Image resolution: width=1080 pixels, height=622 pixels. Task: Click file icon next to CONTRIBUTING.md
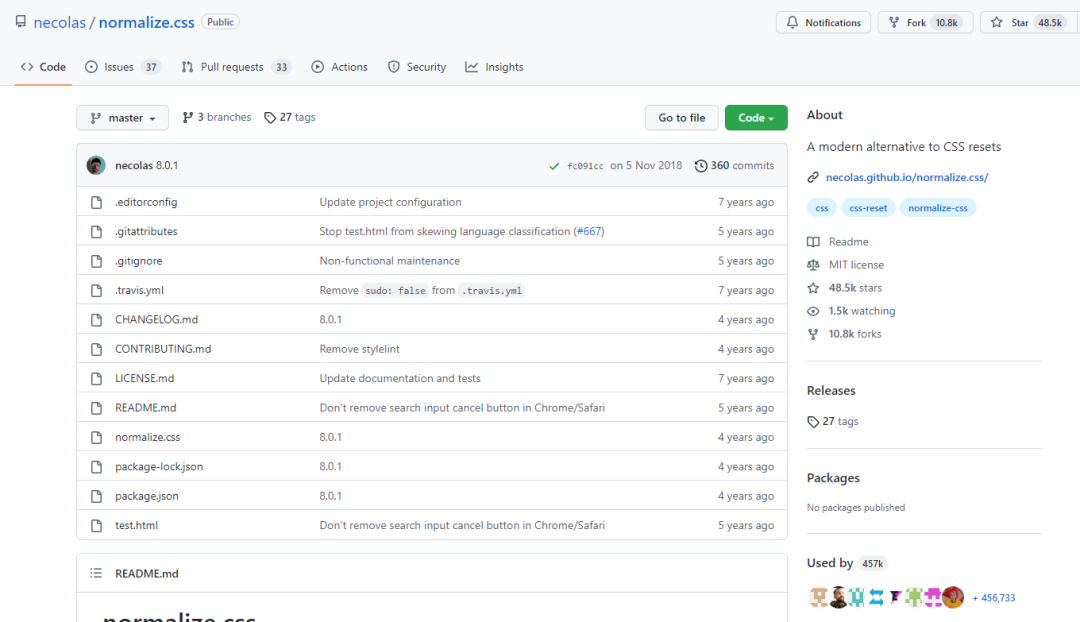(x=96, y=349)
